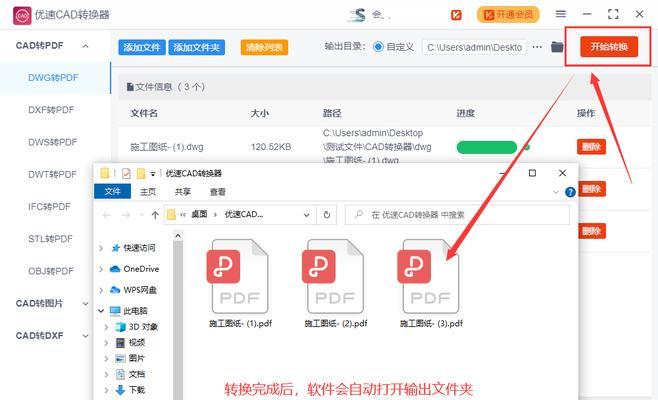Image resolution: width=658 pixels, height=400 pixels.
Task: Click the Explorer back arrow
Action: [107, 215]
